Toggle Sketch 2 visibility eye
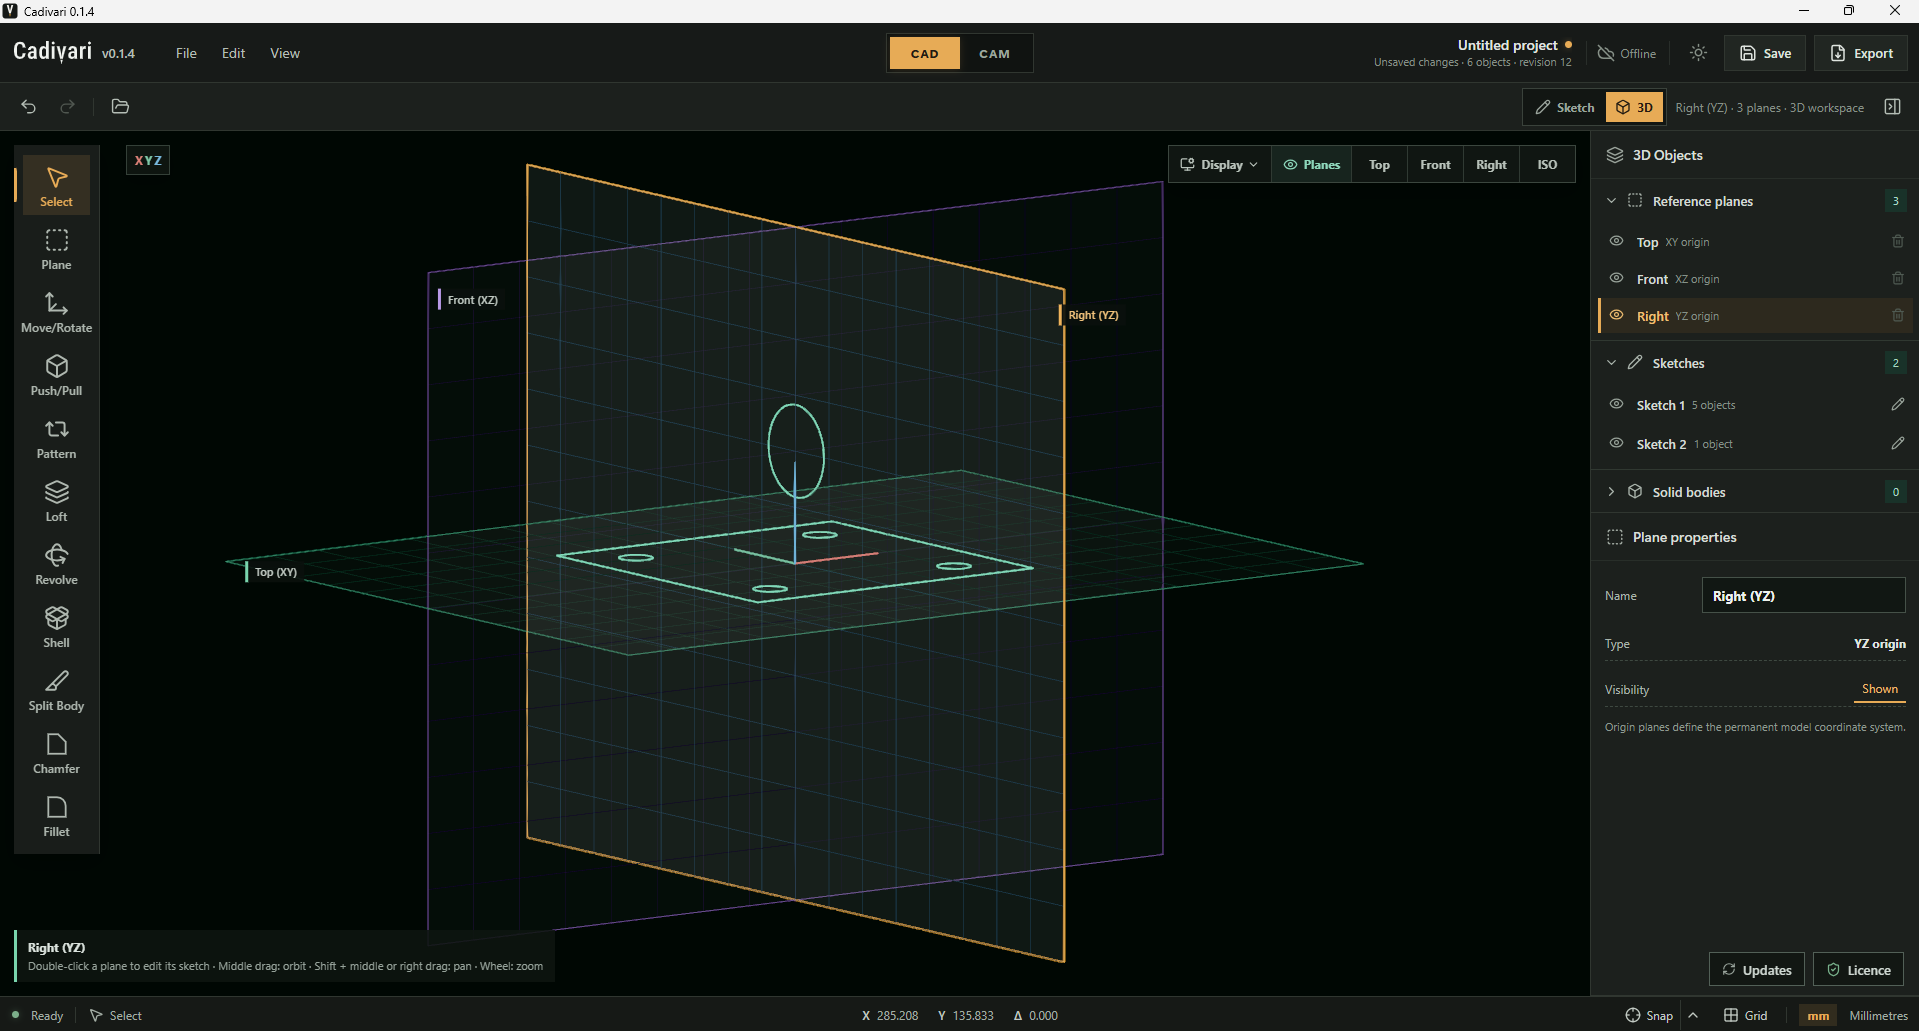This screenshot has height=1031, width=1919. click(x=1616, y=443)
